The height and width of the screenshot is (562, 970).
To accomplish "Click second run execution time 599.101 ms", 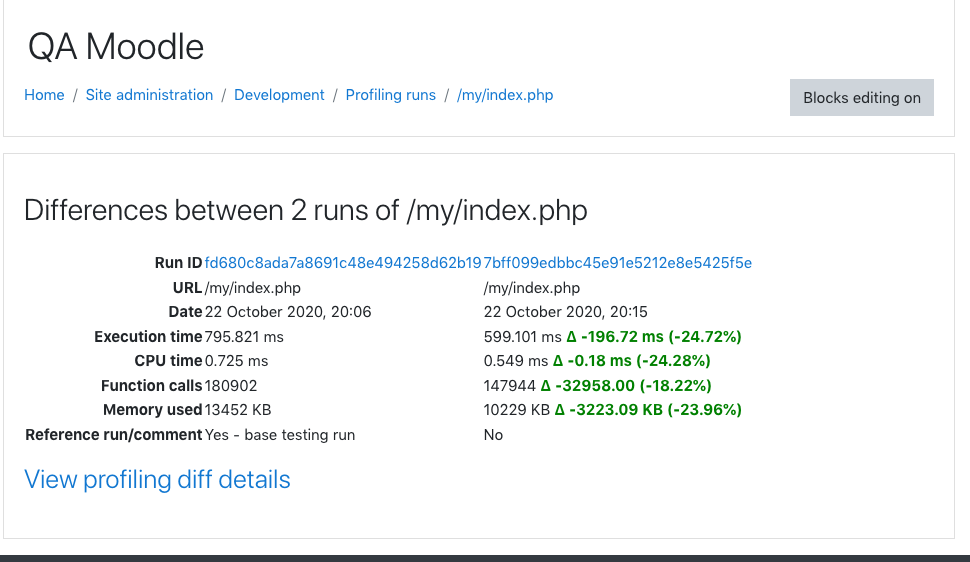I will (522, 337).
